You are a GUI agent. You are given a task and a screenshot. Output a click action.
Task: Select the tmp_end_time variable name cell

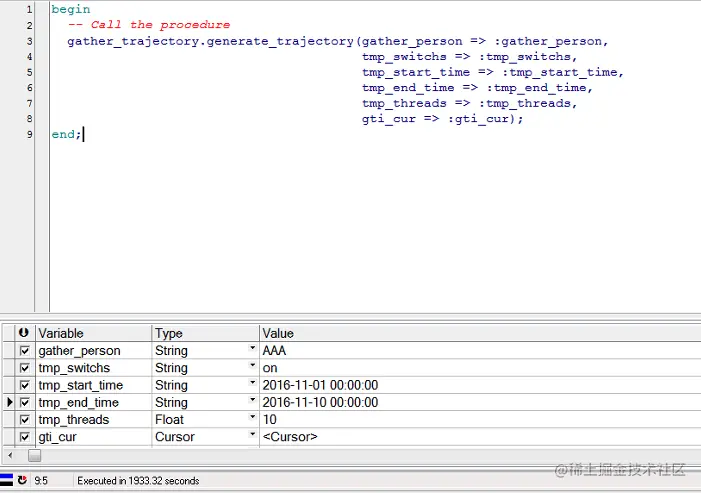93,403
